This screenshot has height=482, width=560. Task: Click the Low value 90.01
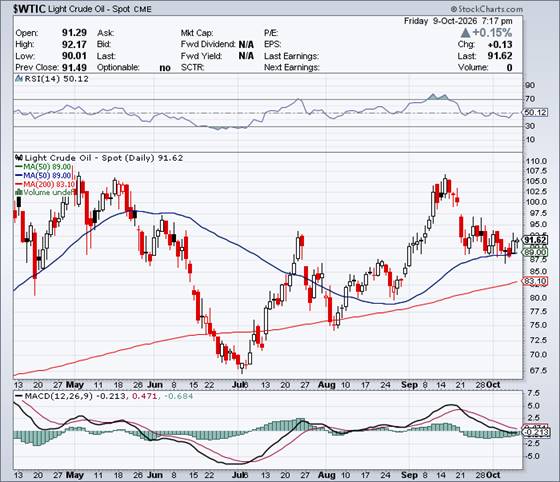[x=74, y=56]
